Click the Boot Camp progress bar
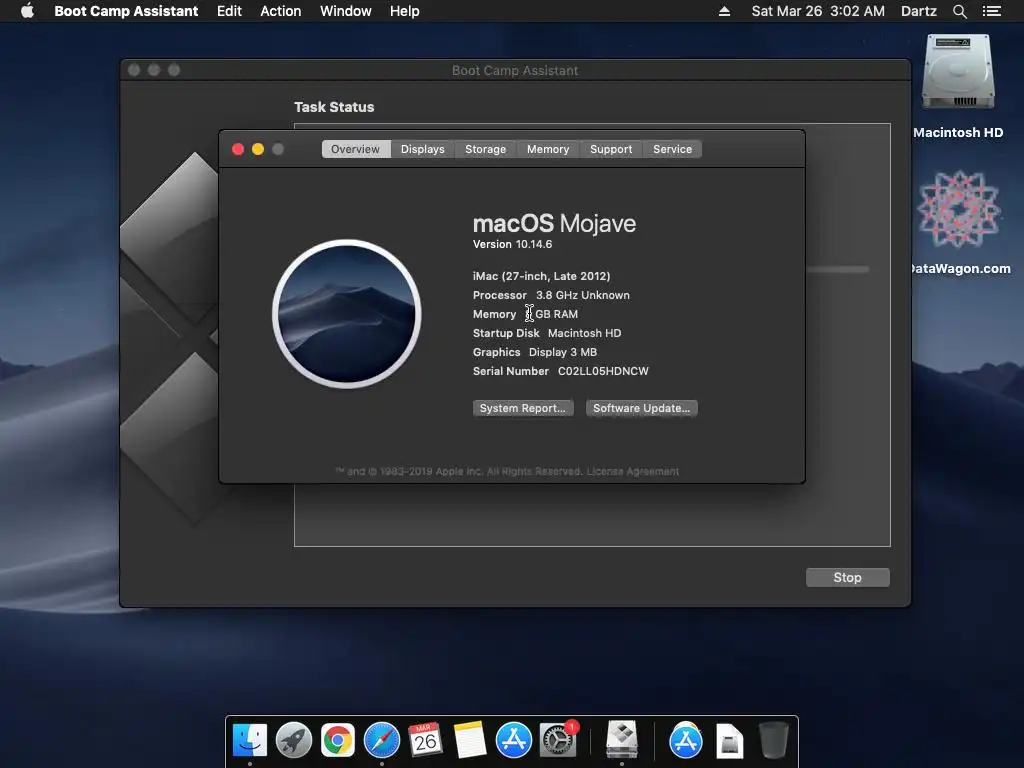The height and width of the screenshot is (768, 1024). [x=838, y=269]
